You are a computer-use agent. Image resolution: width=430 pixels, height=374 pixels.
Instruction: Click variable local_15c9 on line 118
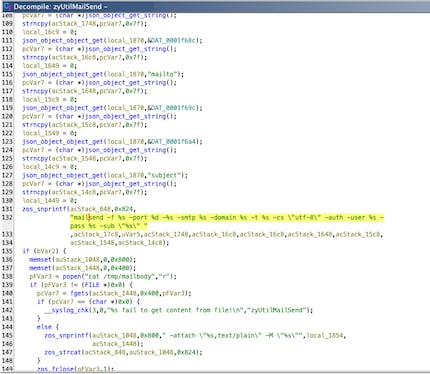tap(41, 99)
